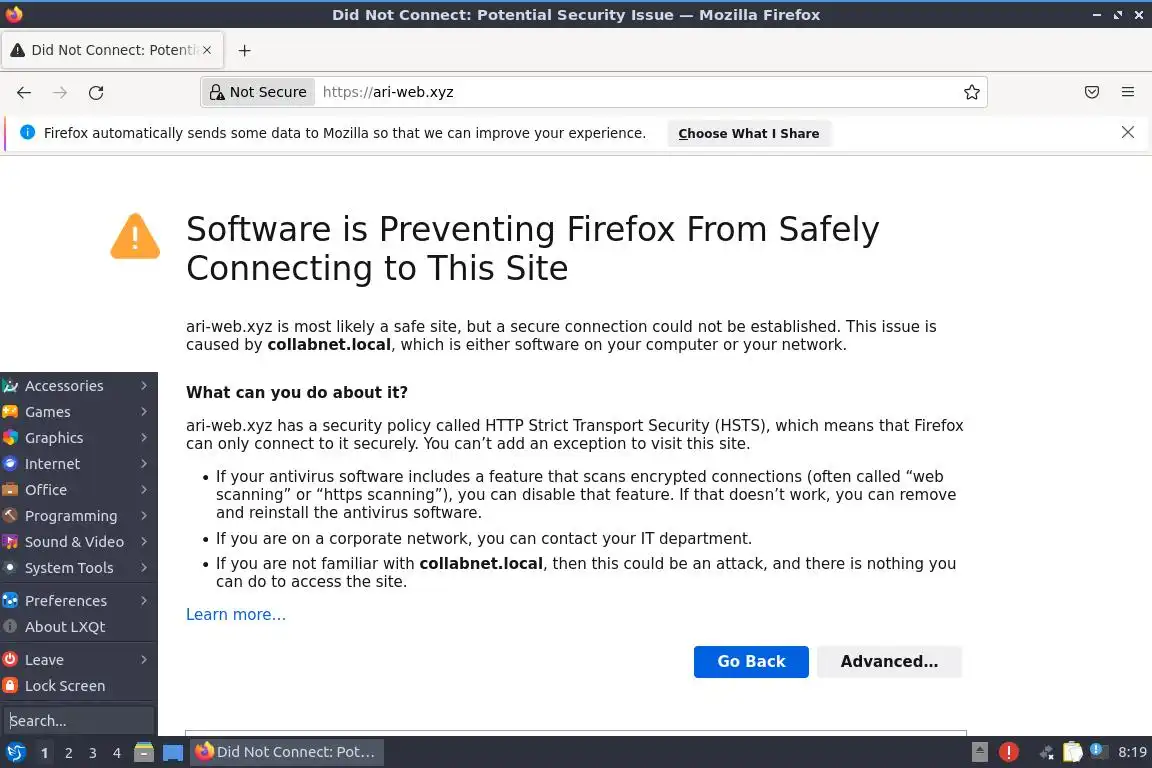The image size is (1152, 768).
Task: Open the clipboard manager tray icon
Action: pos(1073,752)
